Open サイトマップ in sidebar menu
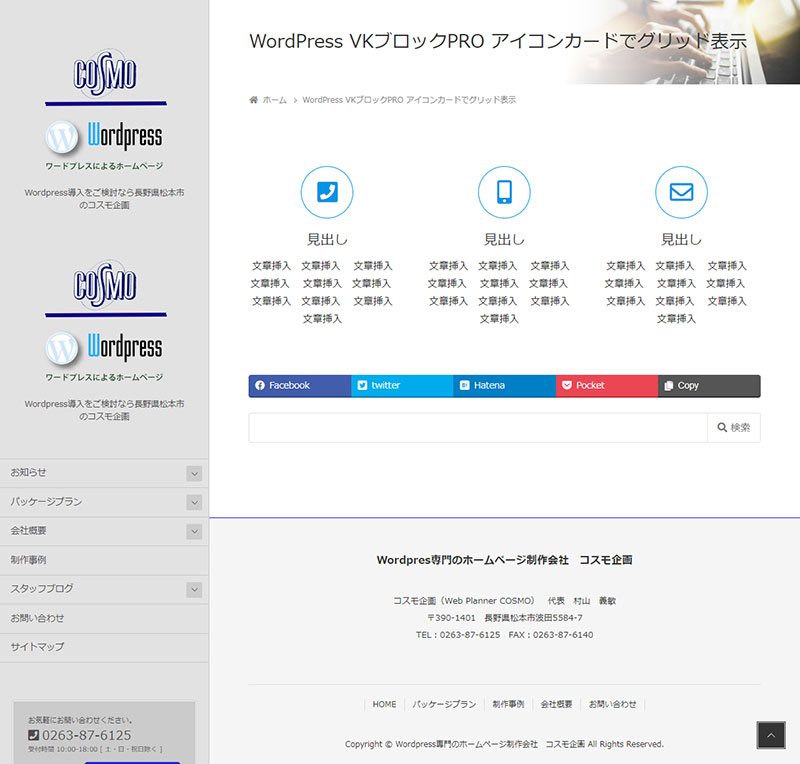 pos(37,647)
